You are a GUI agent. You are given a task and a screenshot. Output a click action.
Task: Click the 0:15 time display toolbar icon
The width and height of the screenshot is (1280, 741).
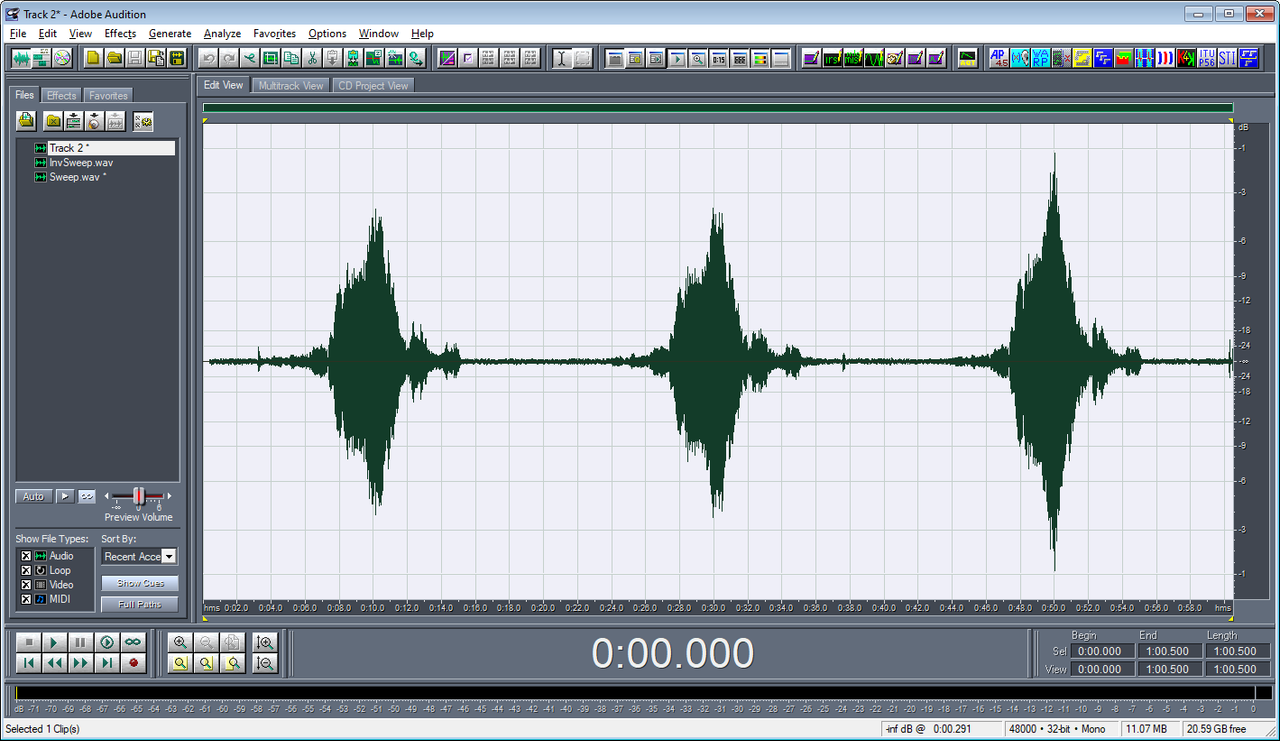click(719, 58)
